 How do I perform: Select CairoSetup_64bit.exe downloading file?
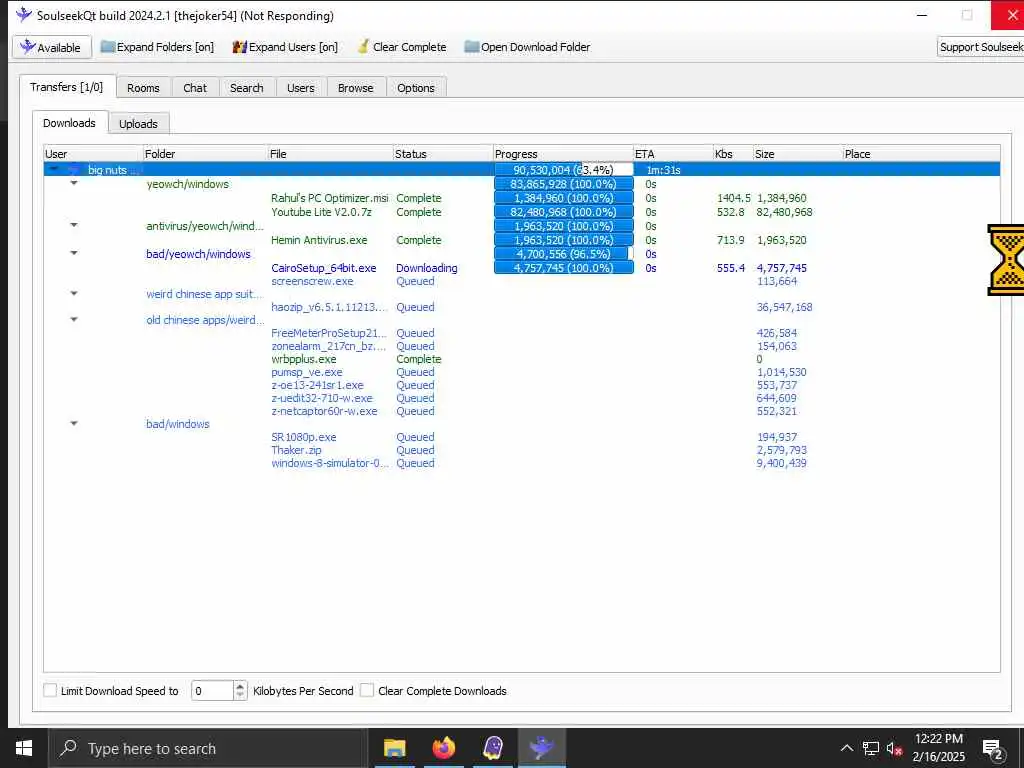324,268
